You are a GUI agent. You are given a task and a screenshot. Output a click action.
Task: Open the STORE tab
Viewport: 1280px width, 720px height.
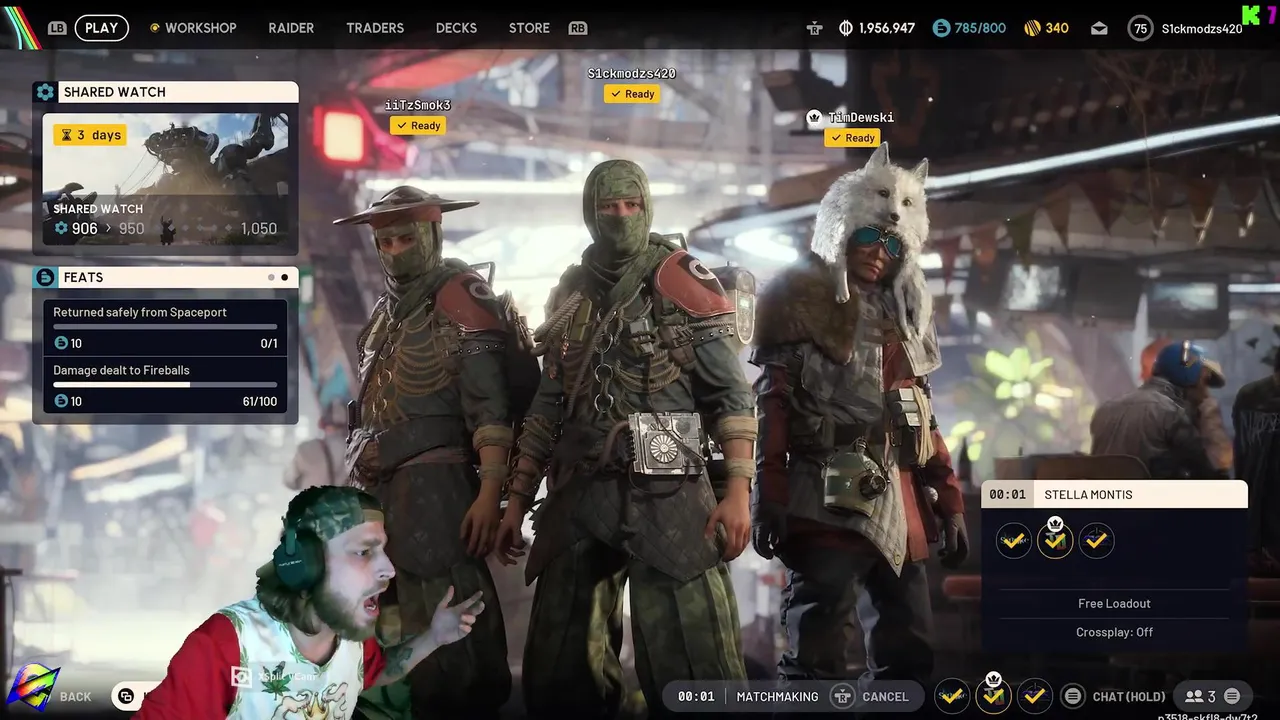coord(529,28)
